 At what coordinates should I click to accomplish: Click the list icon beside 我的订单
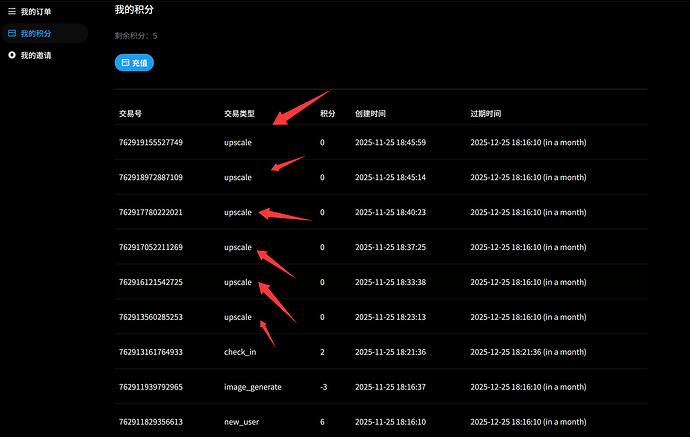tap(12, 12)
